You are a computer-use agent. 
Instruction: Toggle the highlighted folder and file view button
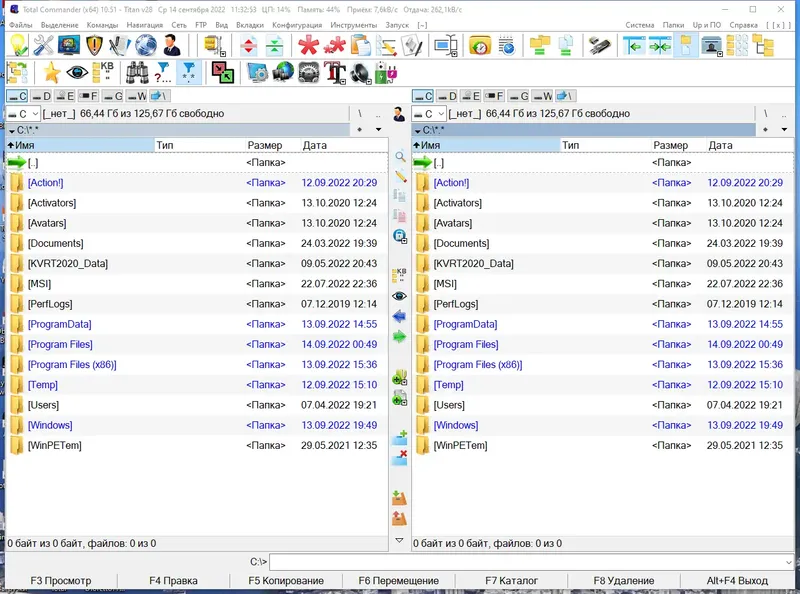point(686,45)
